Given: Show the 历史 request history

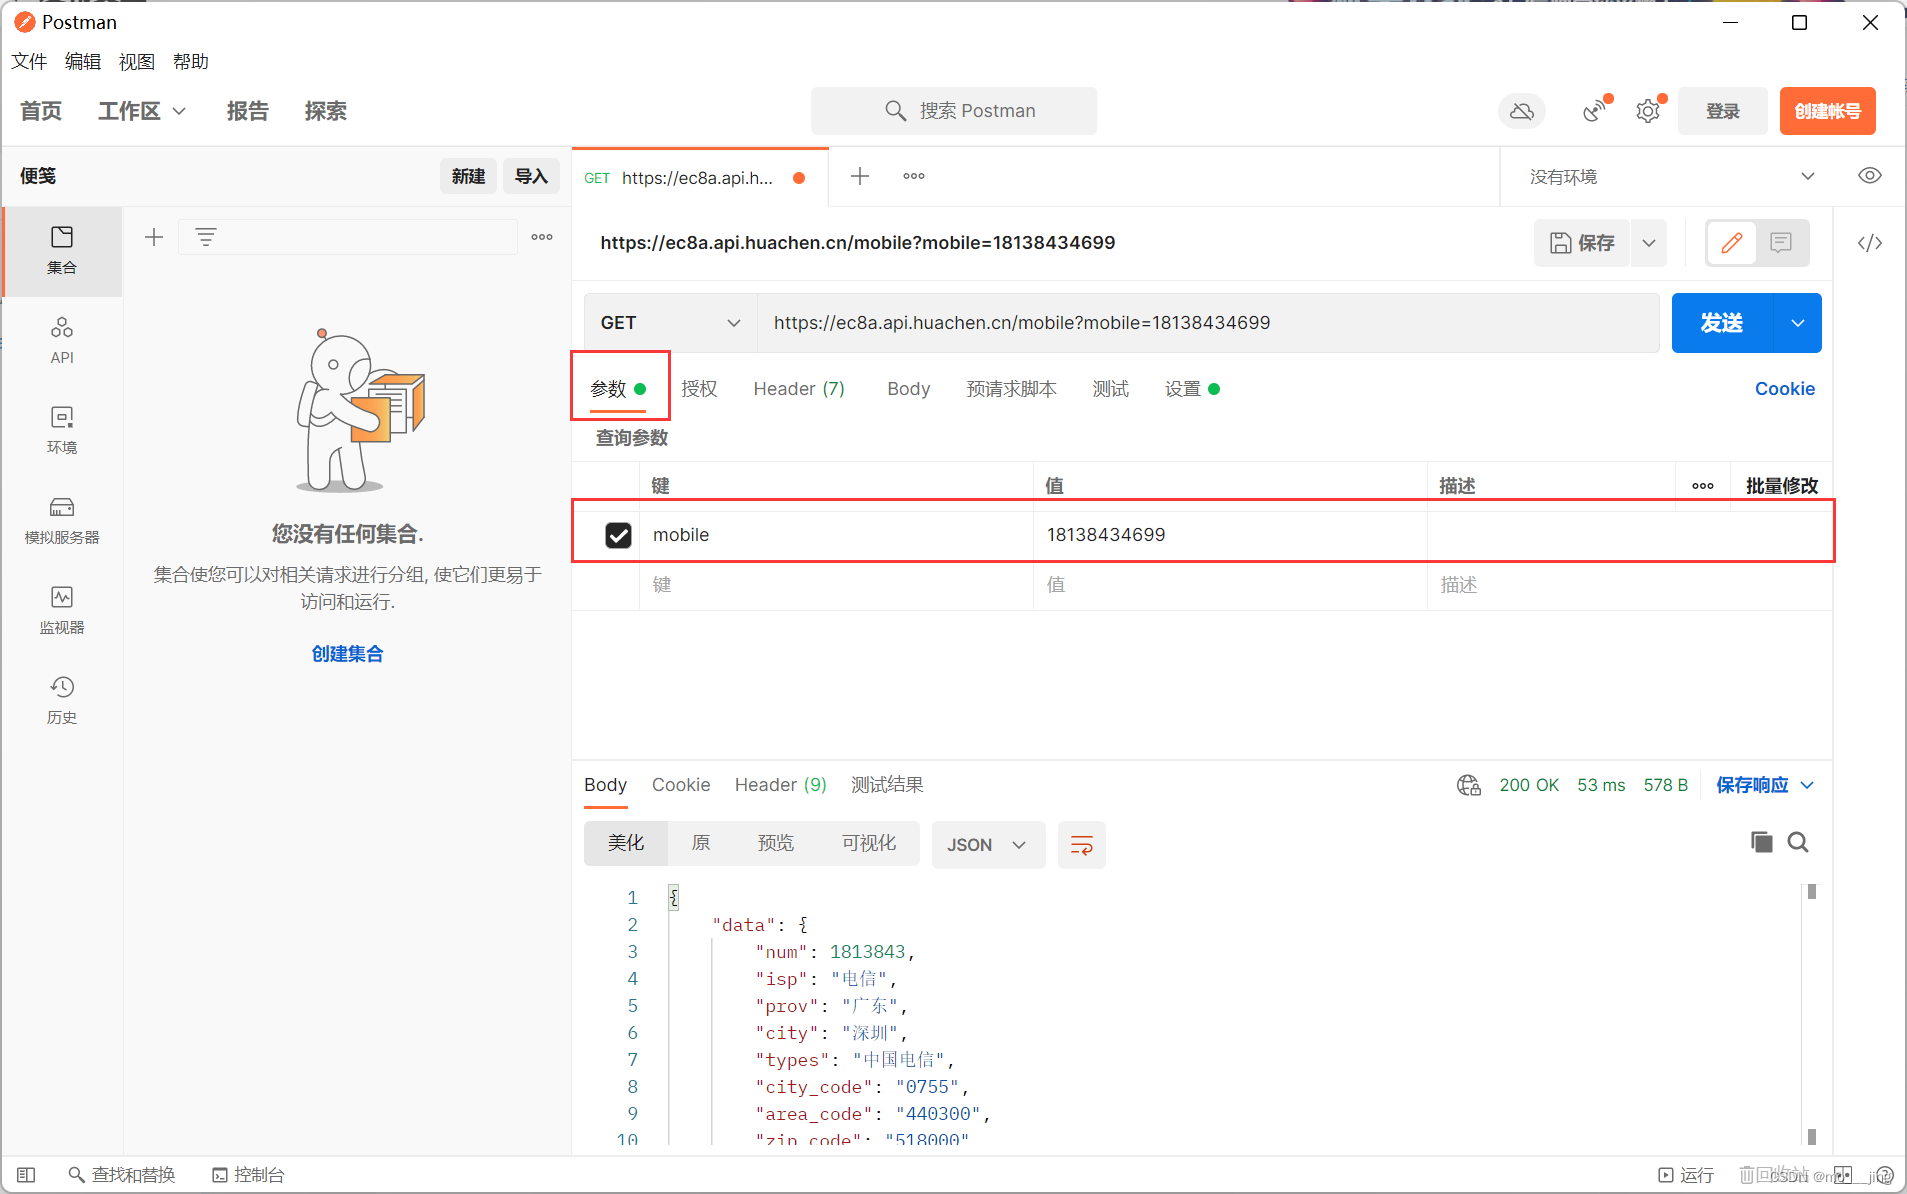Looking at the screenshot, I should pos(61,699).
